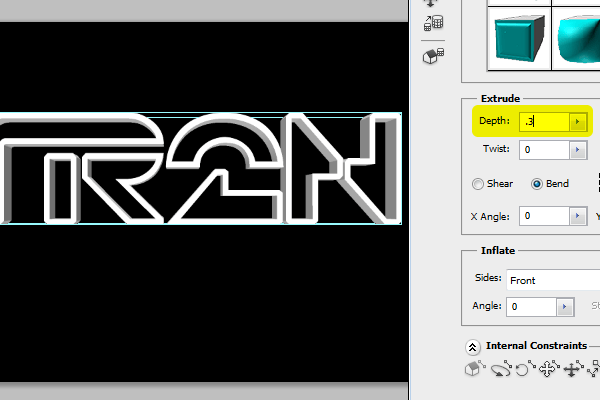Click the constraint home position icon

pyautogui.click(x=474, y=369)
